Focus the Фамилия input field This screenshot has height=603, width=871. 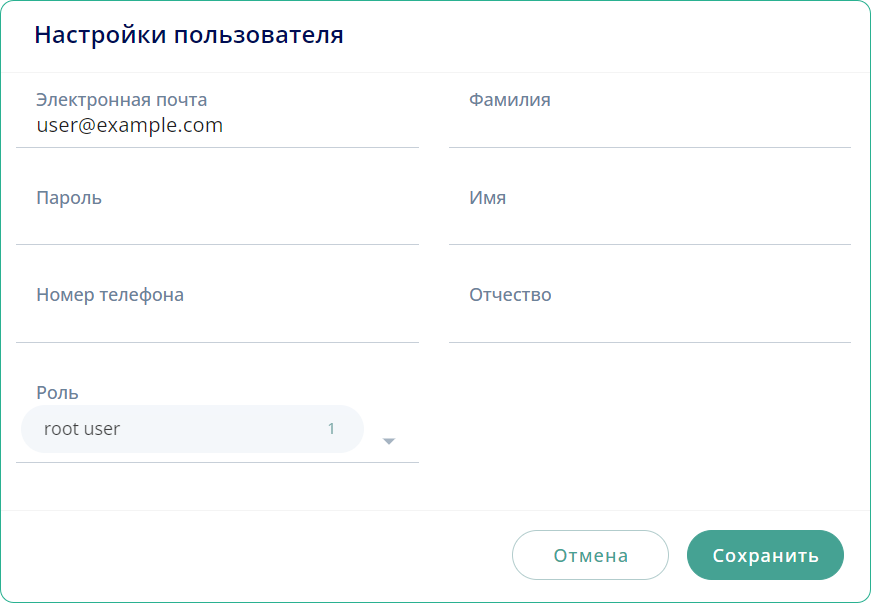(649, 127)
